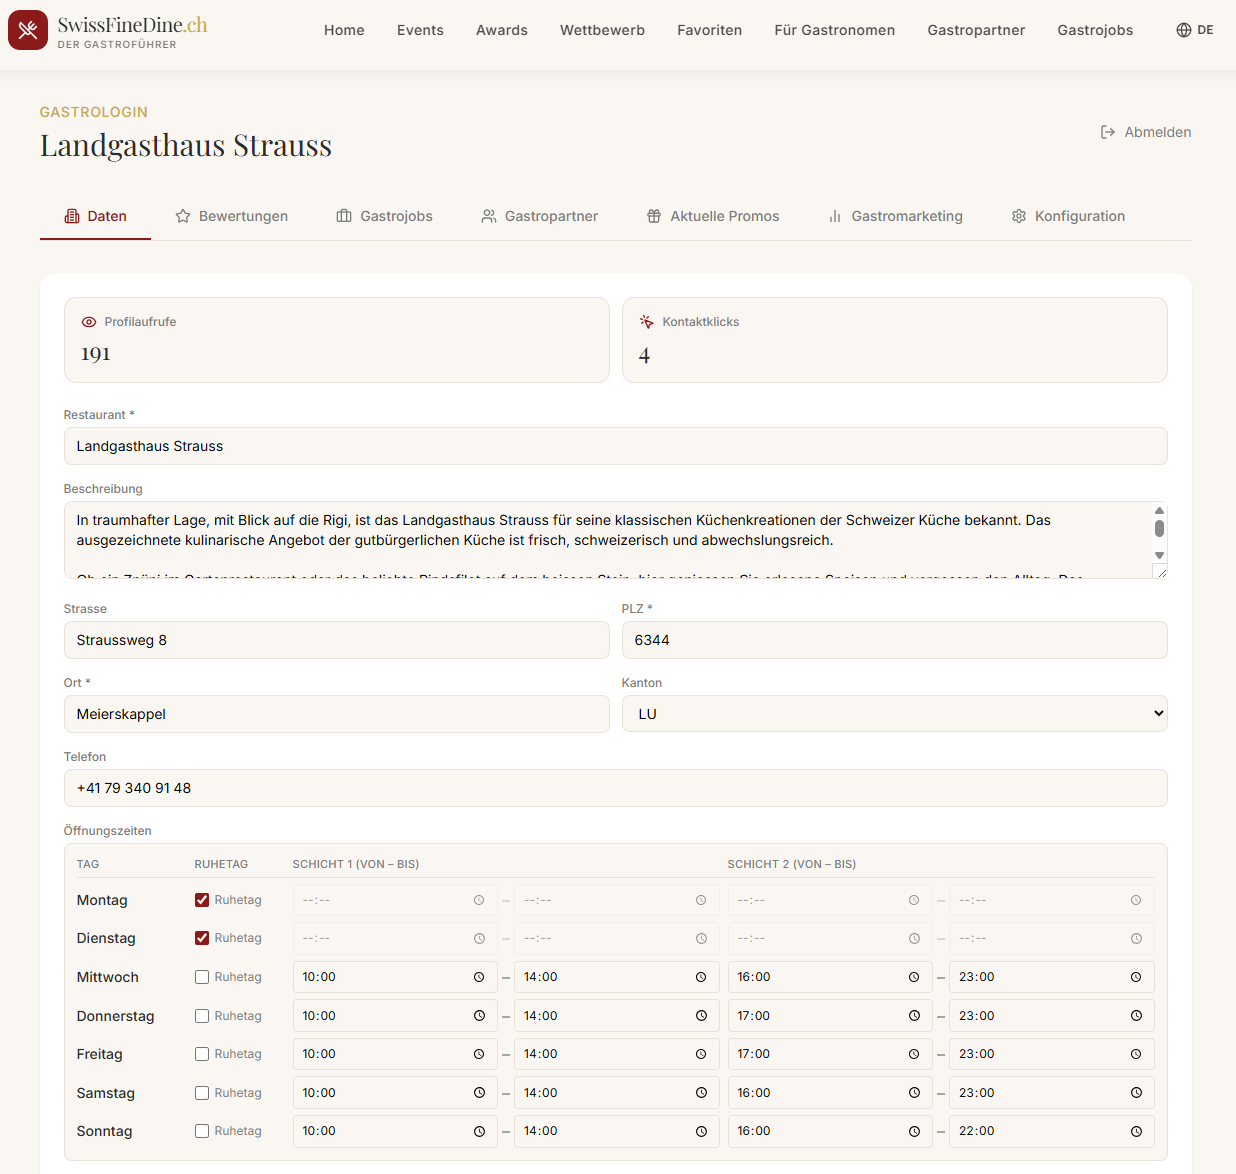Uncheck the Montag Ruhetag checkbox
Image resolution: width=1236 pixels, height=1174 pixels.
point(202,900)
